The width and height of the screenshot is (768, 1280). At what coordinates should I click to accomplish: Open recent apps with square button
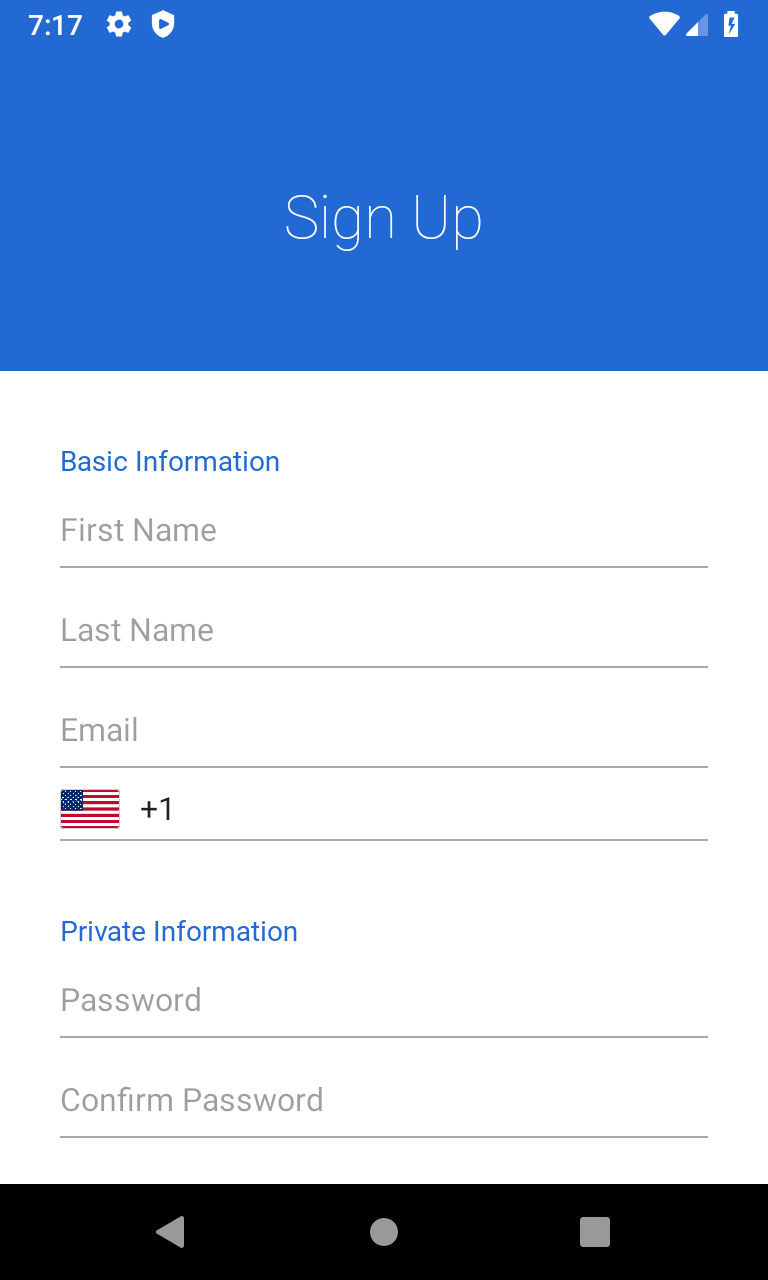point(595,1232)
